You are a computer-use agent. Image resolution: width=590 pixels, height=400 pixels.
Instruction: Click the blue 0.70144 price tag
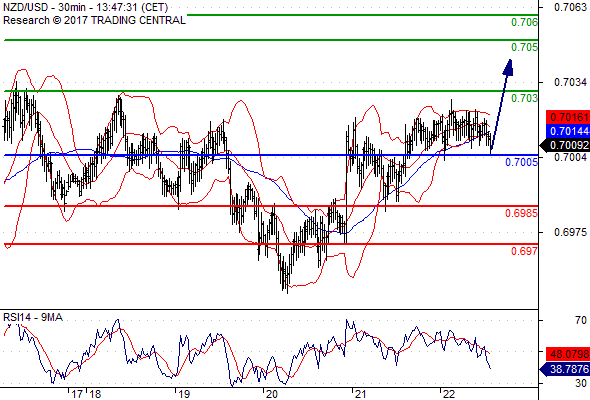(568, 131)
